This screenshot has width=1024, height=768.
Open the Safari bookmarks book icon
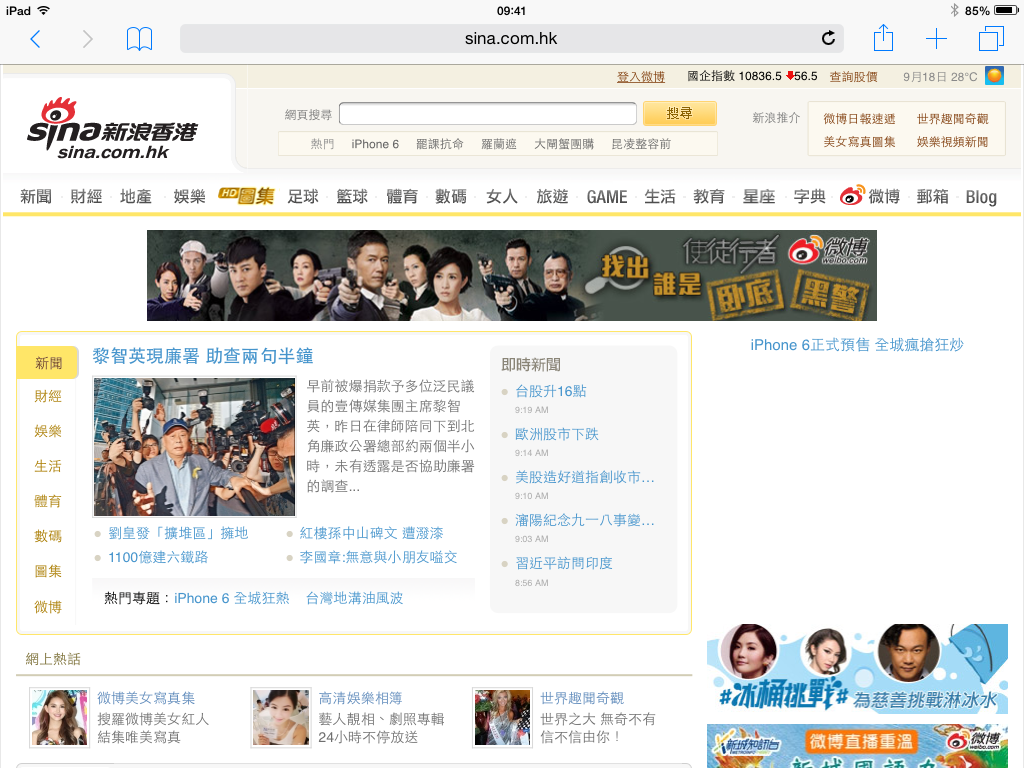pyautogui.click(x=139, y=39)
